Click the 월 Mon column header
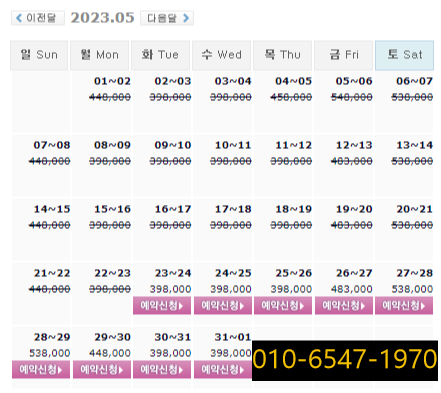The height and width of the screenshot is (393, 441). pos(100,55)
